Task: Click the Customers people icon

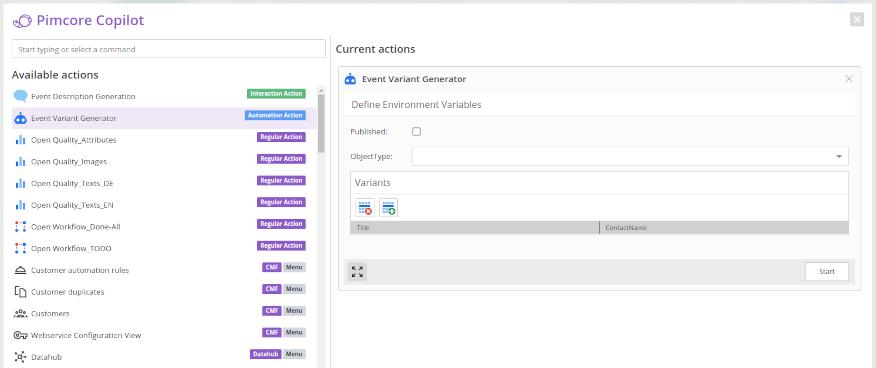Action: [x=21, y=314]
